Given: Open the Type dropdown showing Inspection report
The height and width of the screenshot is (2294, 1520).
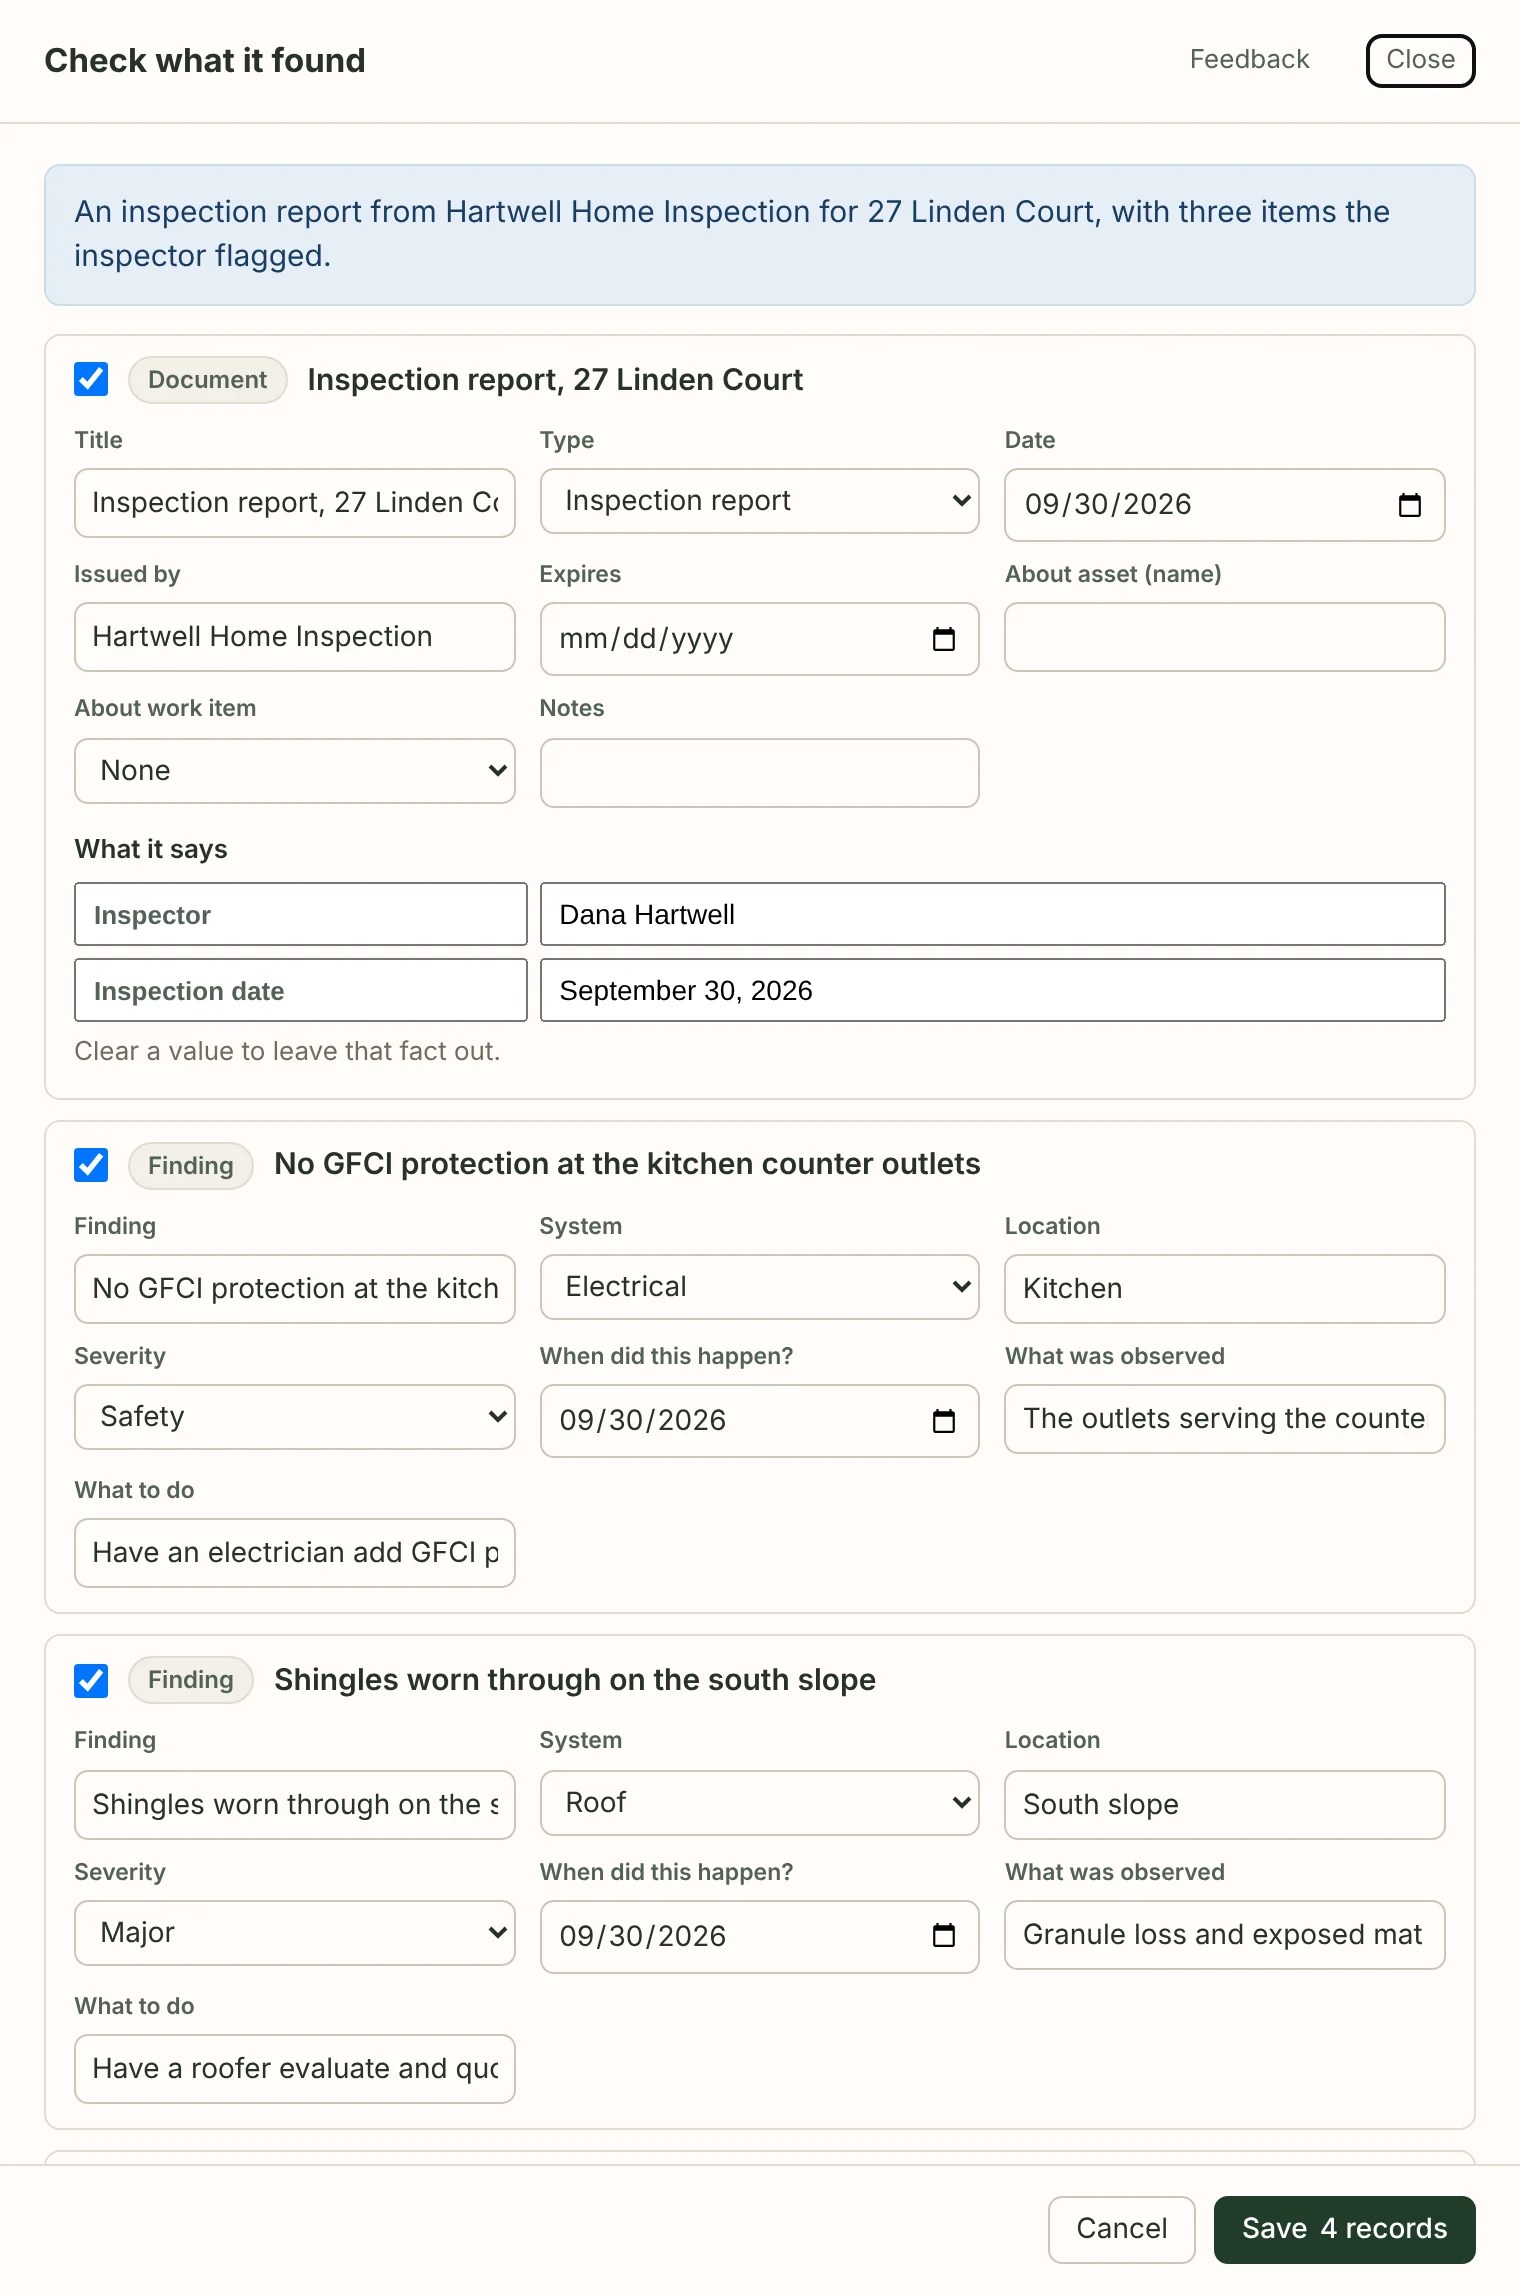Looking at the screenshot, I should tap(759, 501).
